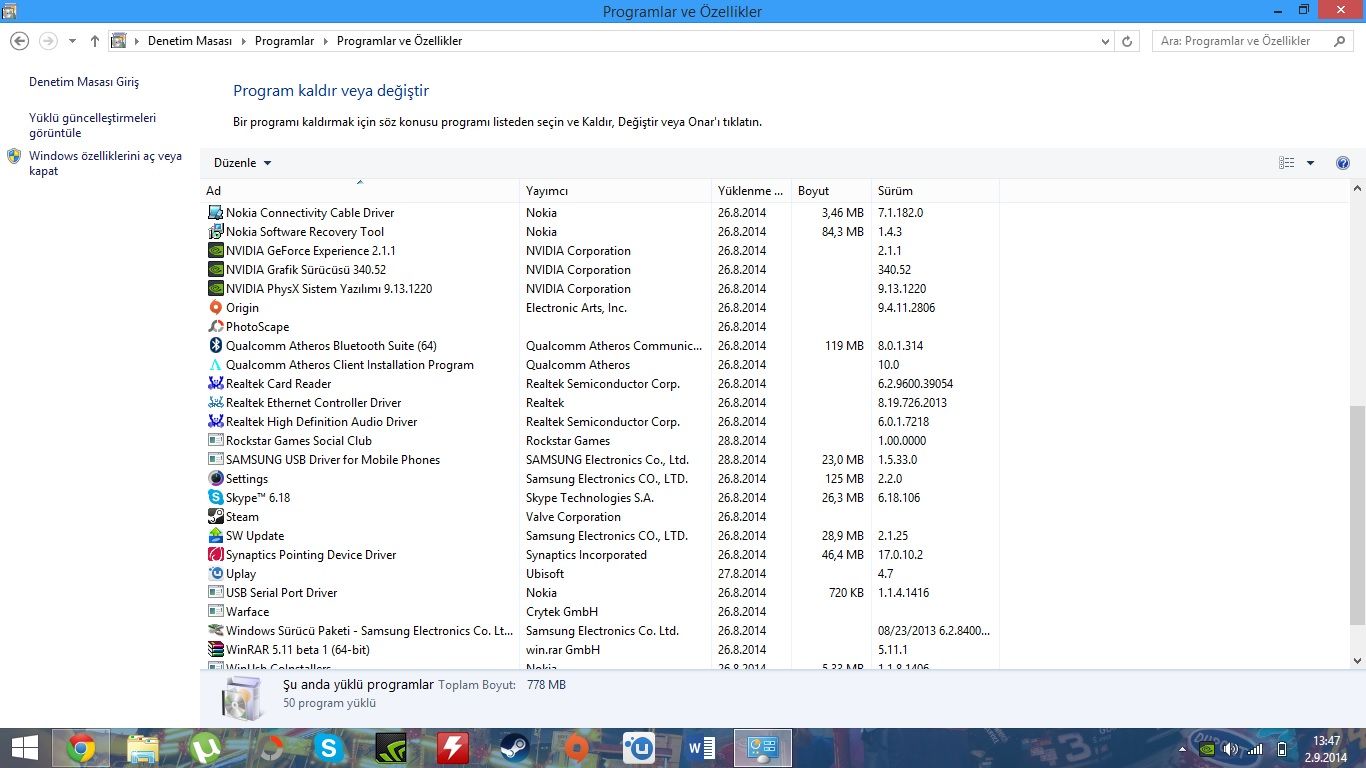Click the up-one-level arrow in the navigation bar
The height and width of the screenshot is (768, 1366).
pyautogui.click(x=95, y=41)
